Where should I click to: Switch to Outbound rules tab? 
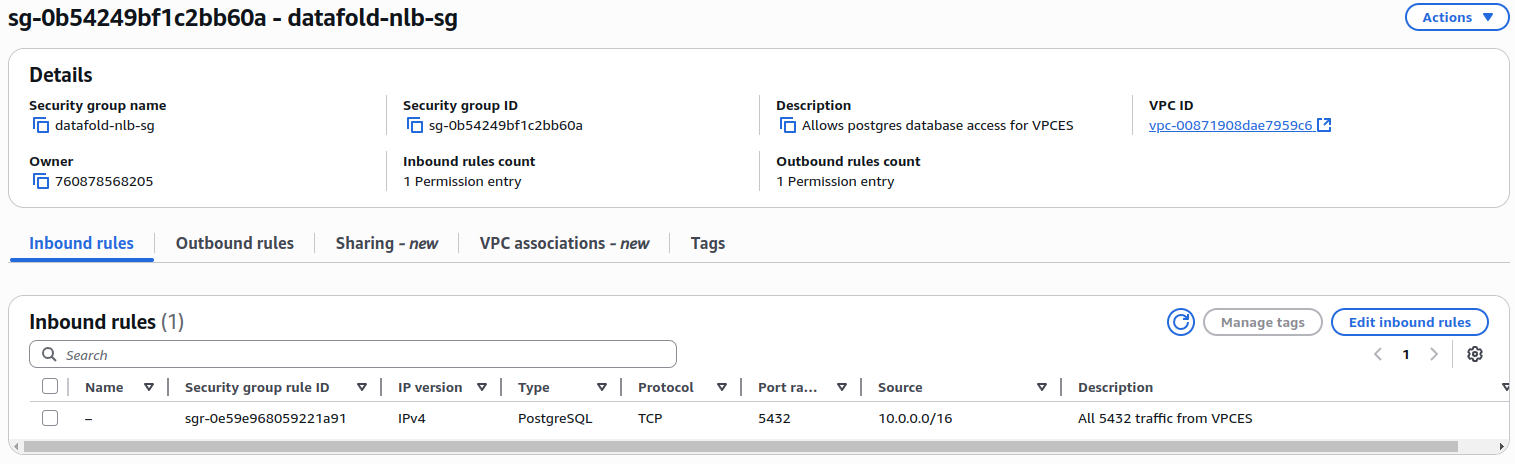pyautogui.click(x=235, y=243)
